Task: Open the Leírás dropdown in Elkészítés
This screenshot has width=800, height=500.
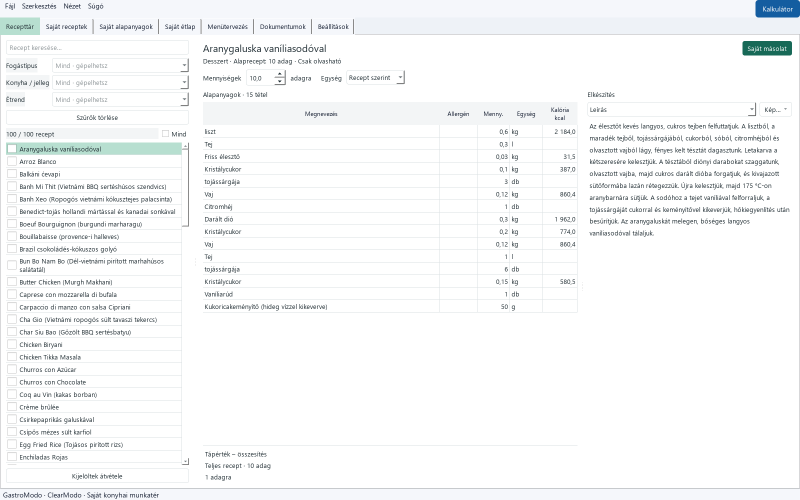Action: tap(671, 109)
